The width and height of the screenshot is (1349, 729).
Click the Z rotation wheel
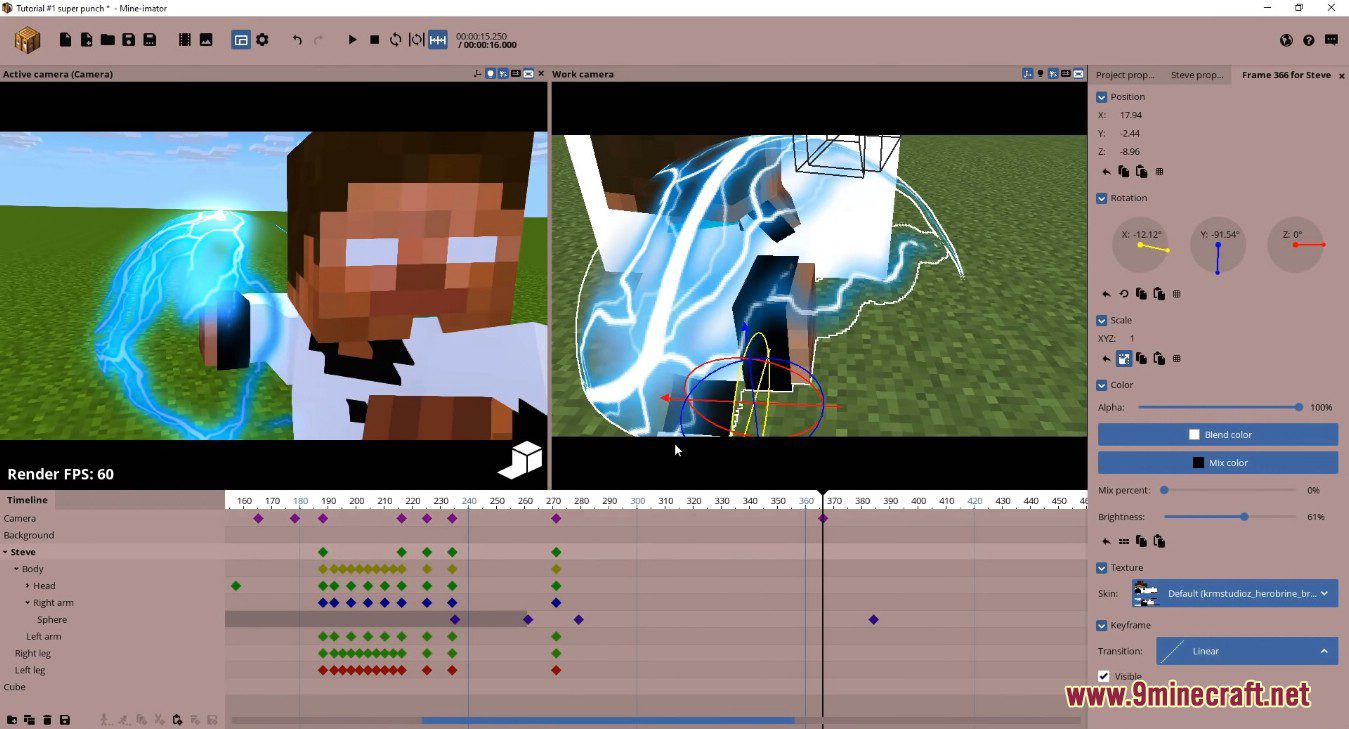[x=1295, y=245]
